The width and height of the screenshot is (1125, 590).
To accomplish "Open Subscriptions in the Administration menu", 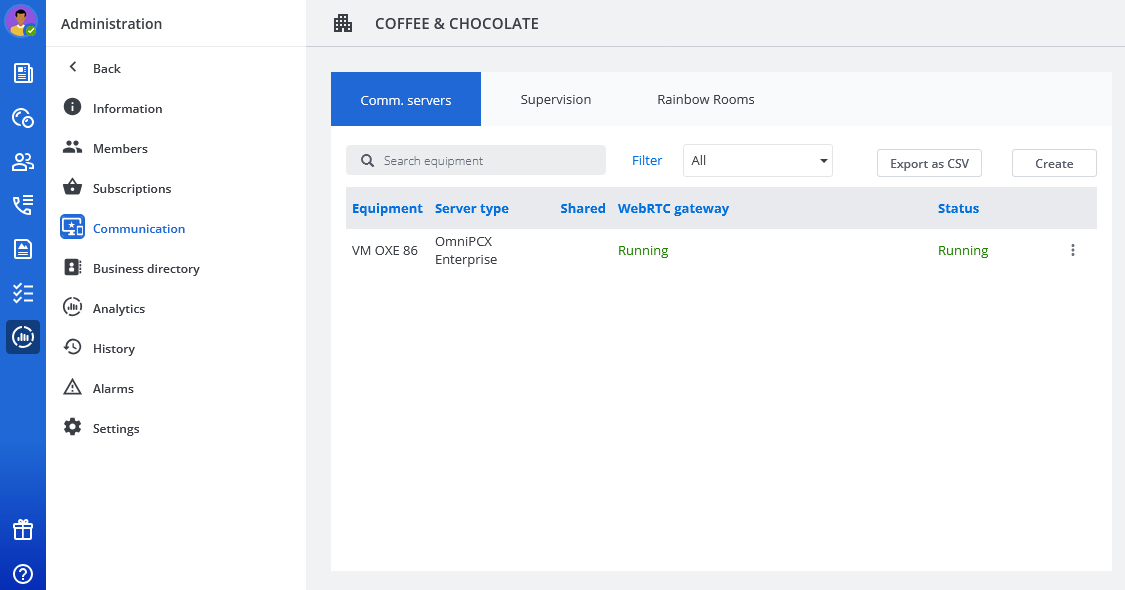I will pos(132,188).
